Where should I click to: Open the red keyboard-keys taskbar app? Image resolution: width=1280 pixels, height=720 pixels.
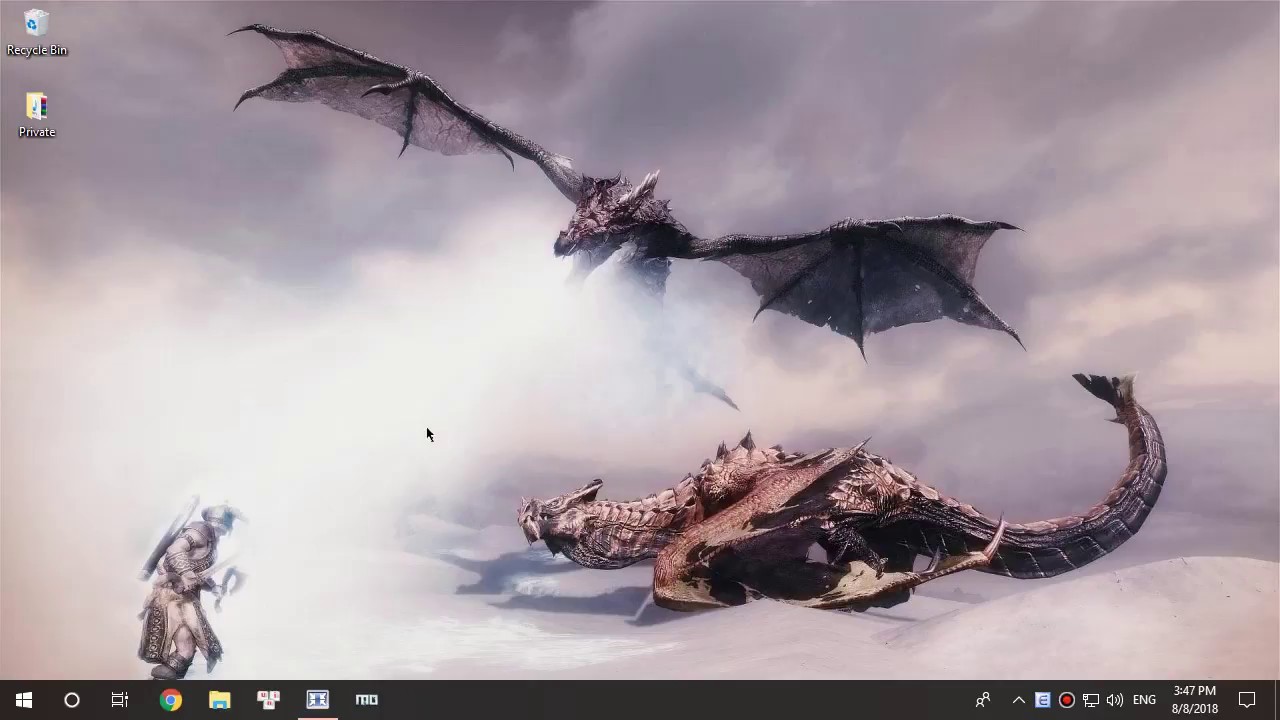[268, 700]
